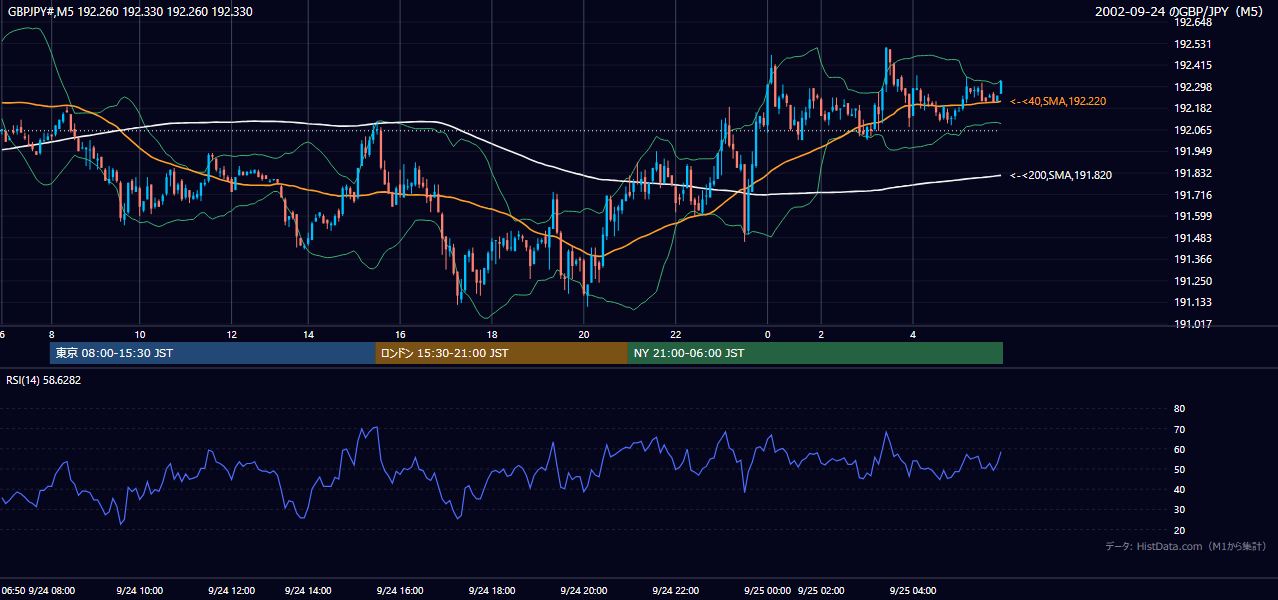This screenshot has height=600, width=1278.
Task: Click the 9/24 08:00 bottom time label
Action: [x=52, y=590]
